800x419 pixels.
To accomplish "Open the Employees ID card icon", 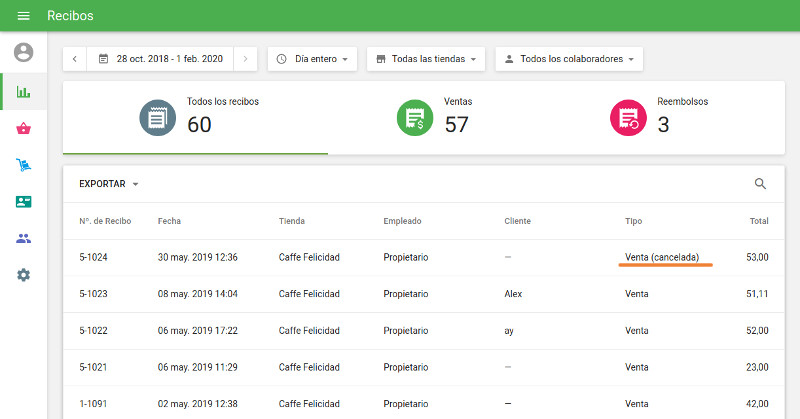I will pos(24,202).
